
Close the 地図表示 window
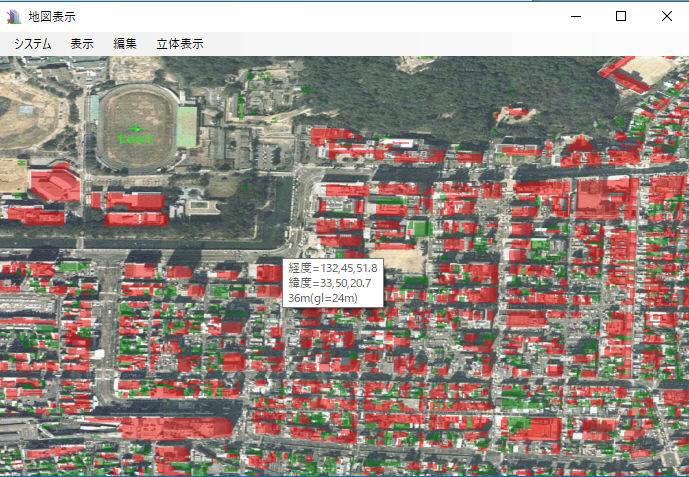pos(667,16)
